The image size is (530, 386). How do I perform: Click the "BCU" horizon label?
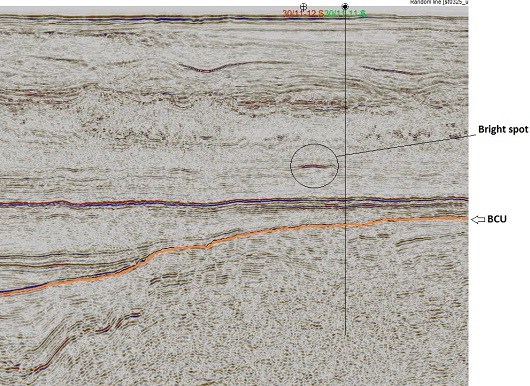497,219
